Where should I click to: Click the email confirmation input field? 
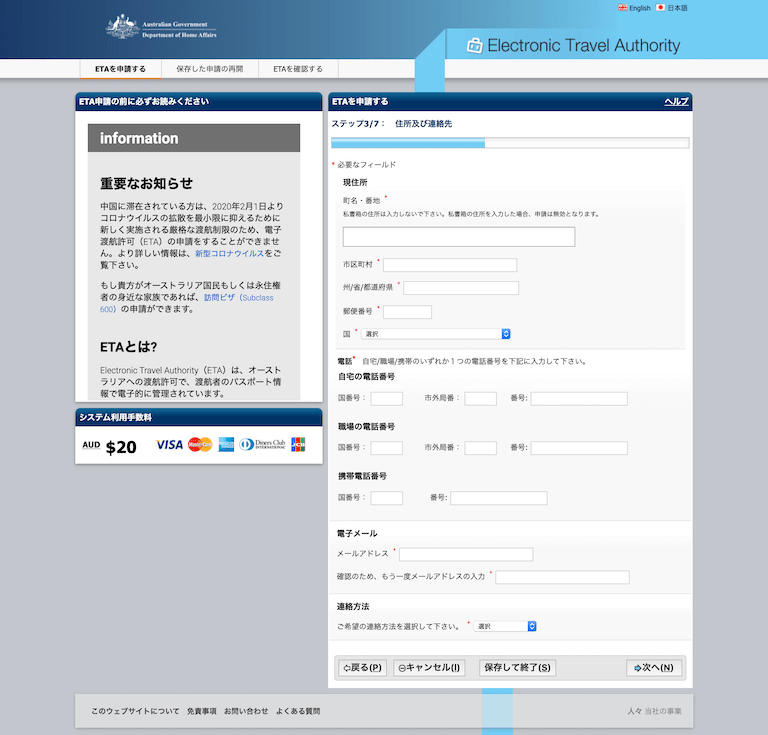pyautogui.click(x=562, y=577)
